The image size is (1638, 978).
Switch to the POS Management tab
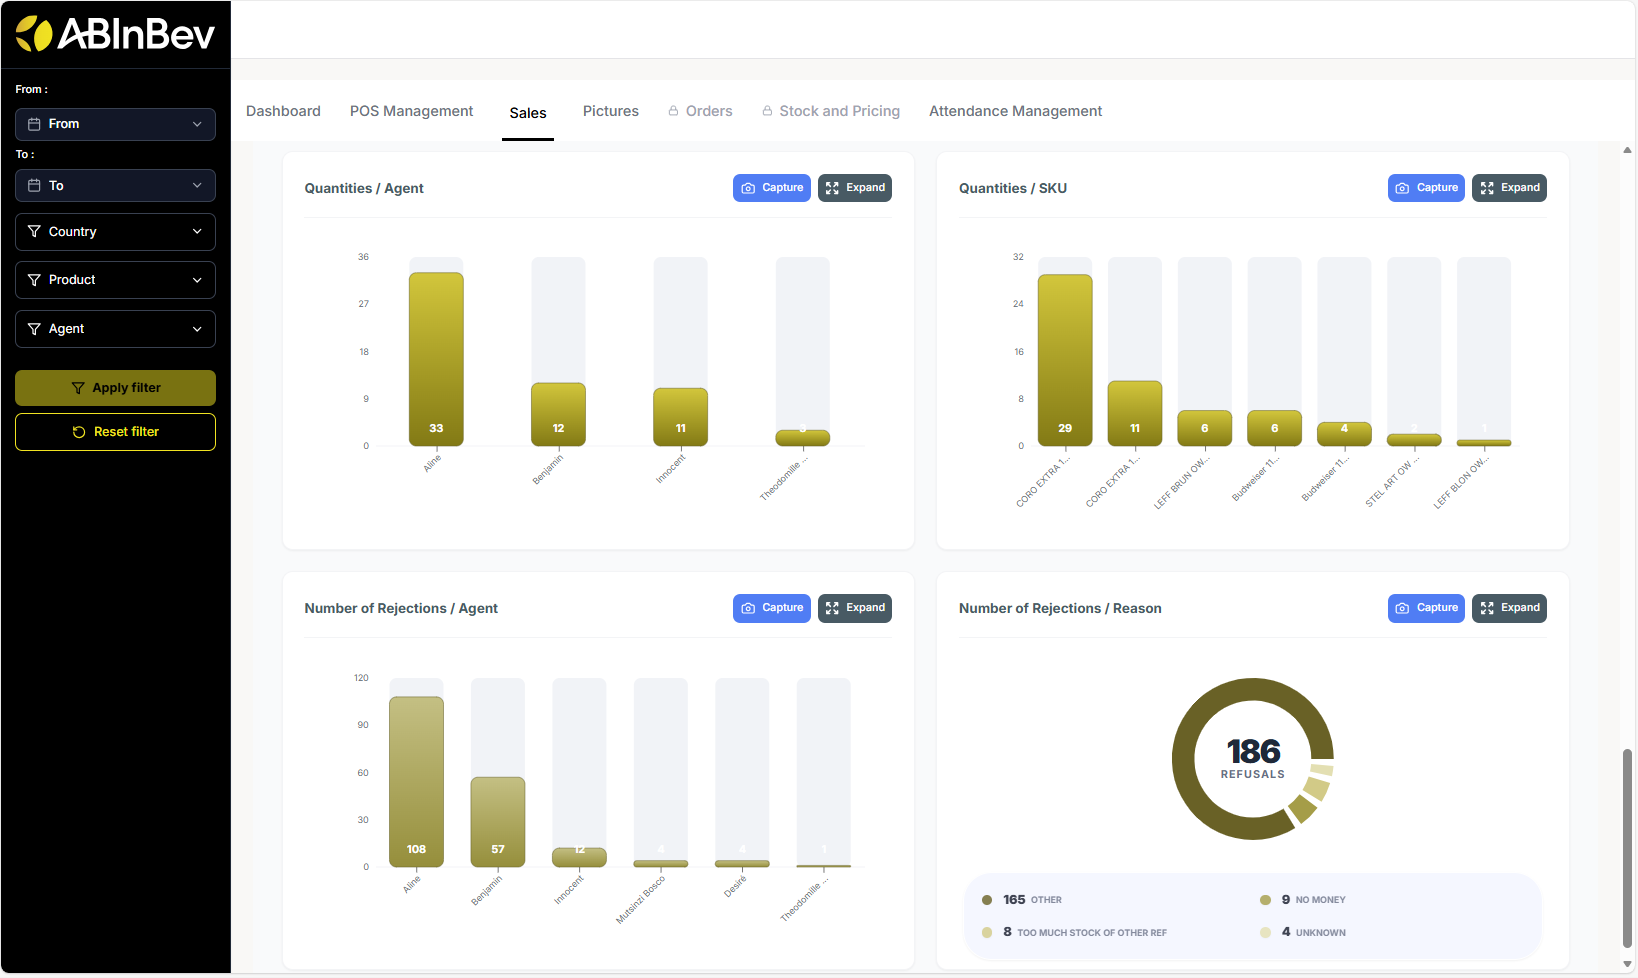[411, 111]
